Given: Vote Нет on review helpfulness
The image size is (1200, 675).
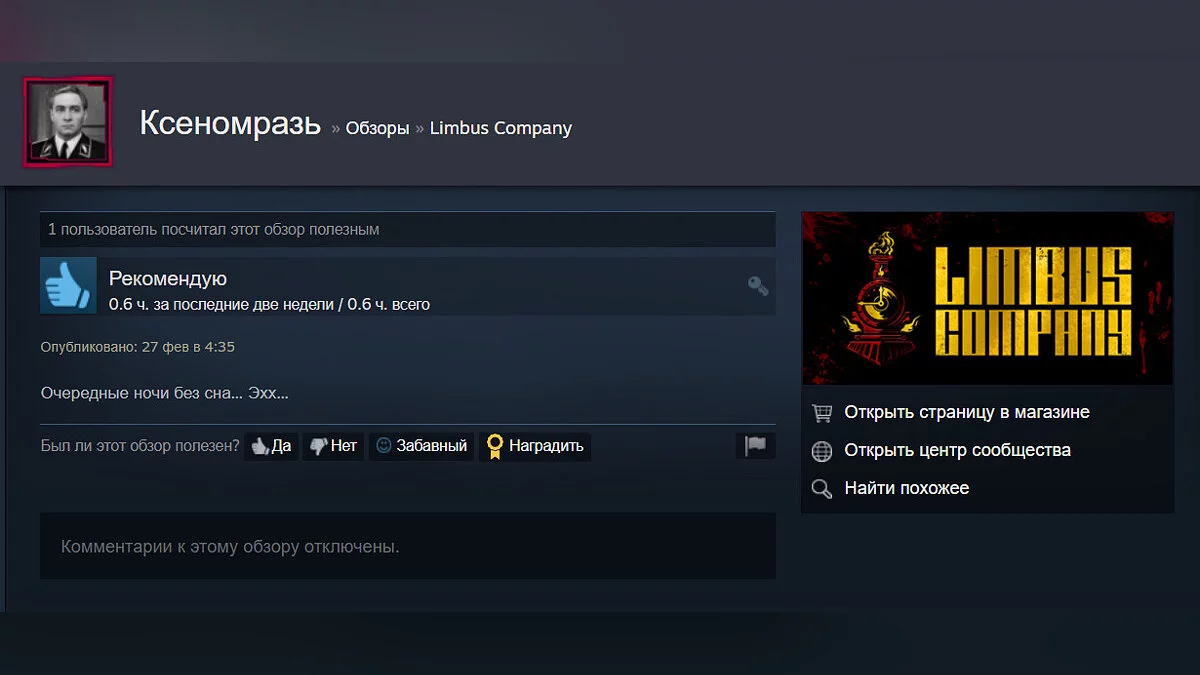Looking at the screenshot, I should 333,446.
